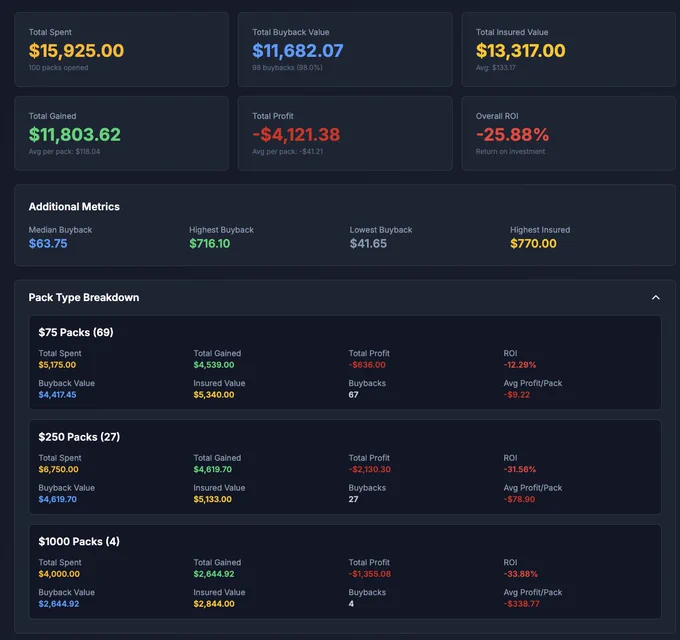Collapse the Pack Type Breakdown section
Screen dimensions: 680x640
click(x=656, y=297)
